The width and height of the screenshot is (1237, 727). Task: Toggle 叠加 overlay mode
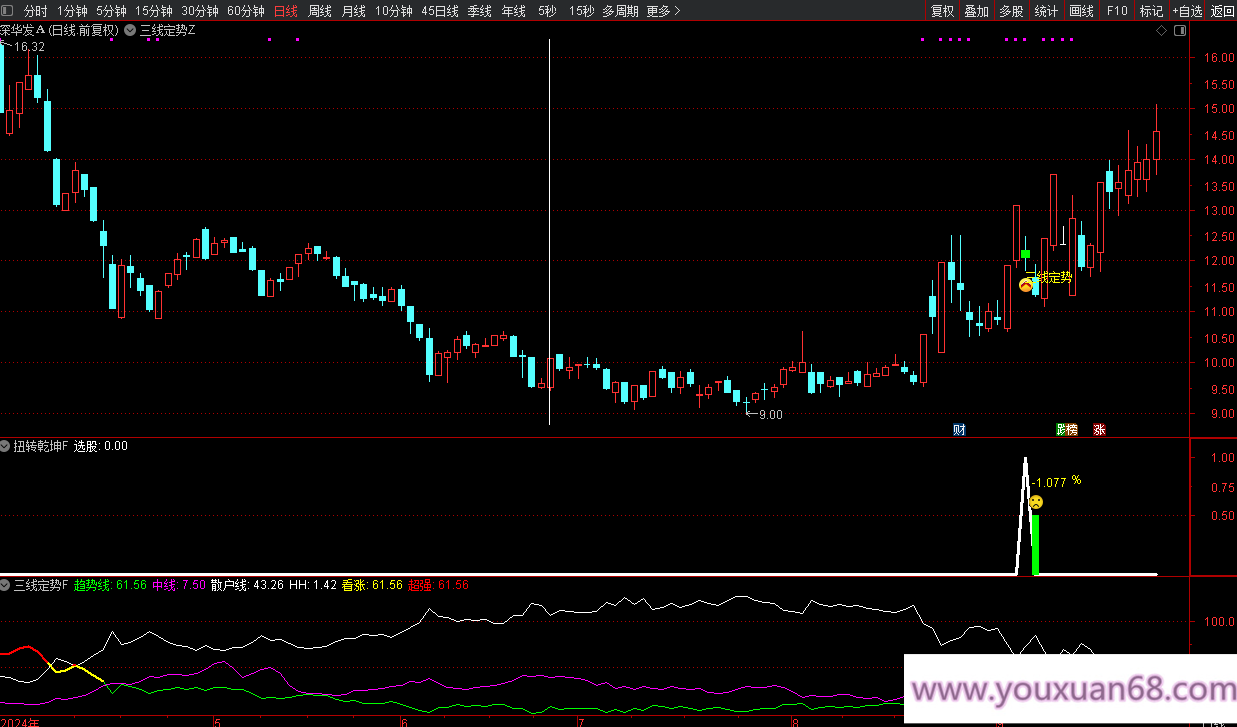976,11
